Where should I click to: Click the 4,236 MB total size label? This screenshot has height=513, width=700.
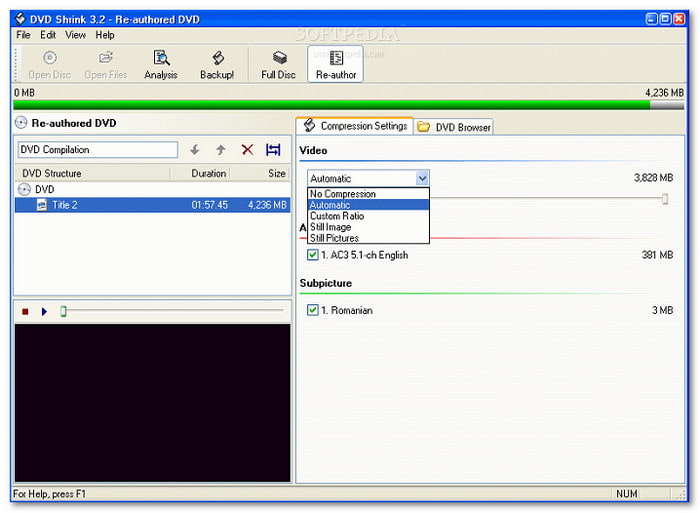664,92
